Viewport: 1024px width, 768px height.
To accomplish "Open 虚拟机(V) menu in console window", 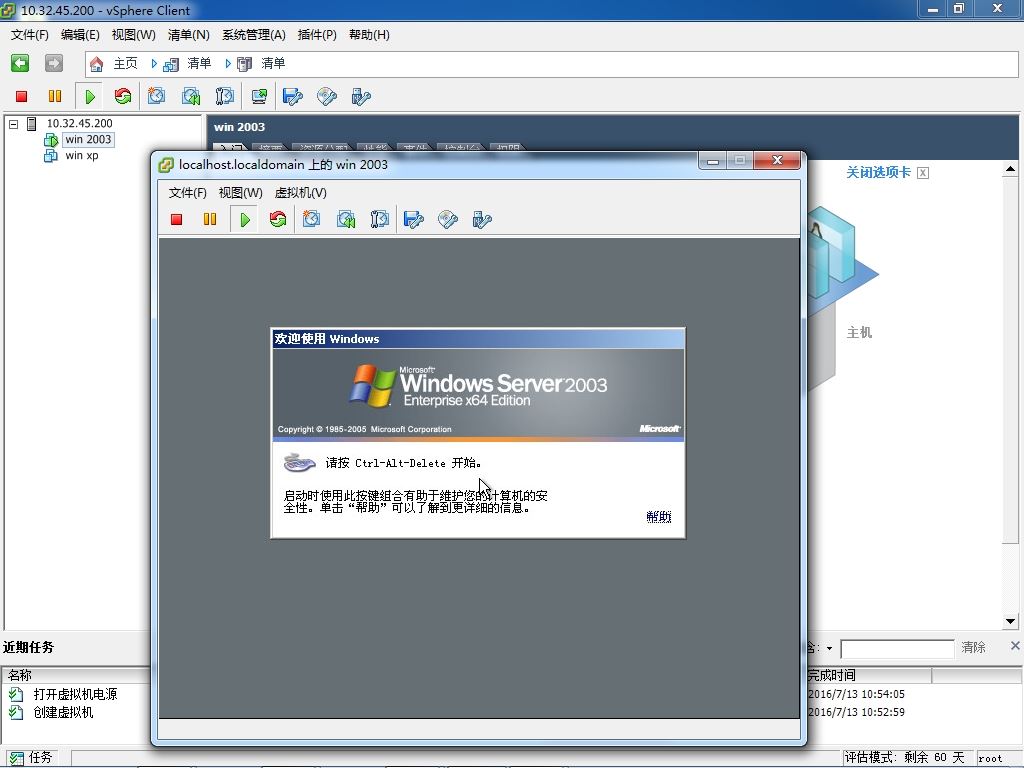I will 300,193.
